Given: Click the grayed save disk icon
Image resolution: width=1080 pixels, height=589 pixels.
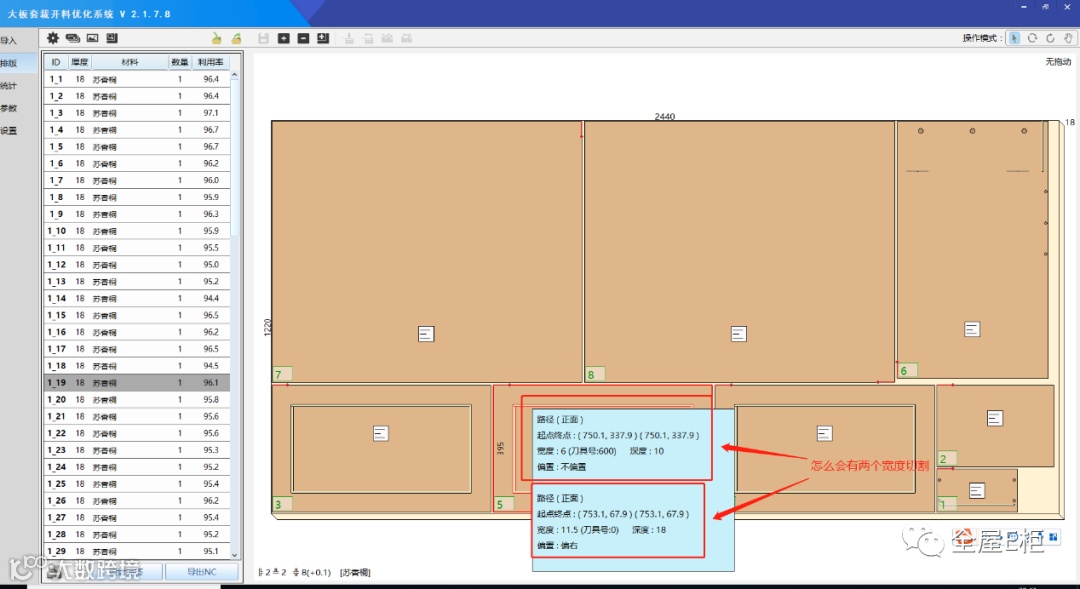Looking at the screenshot, I should pos(263,39).
